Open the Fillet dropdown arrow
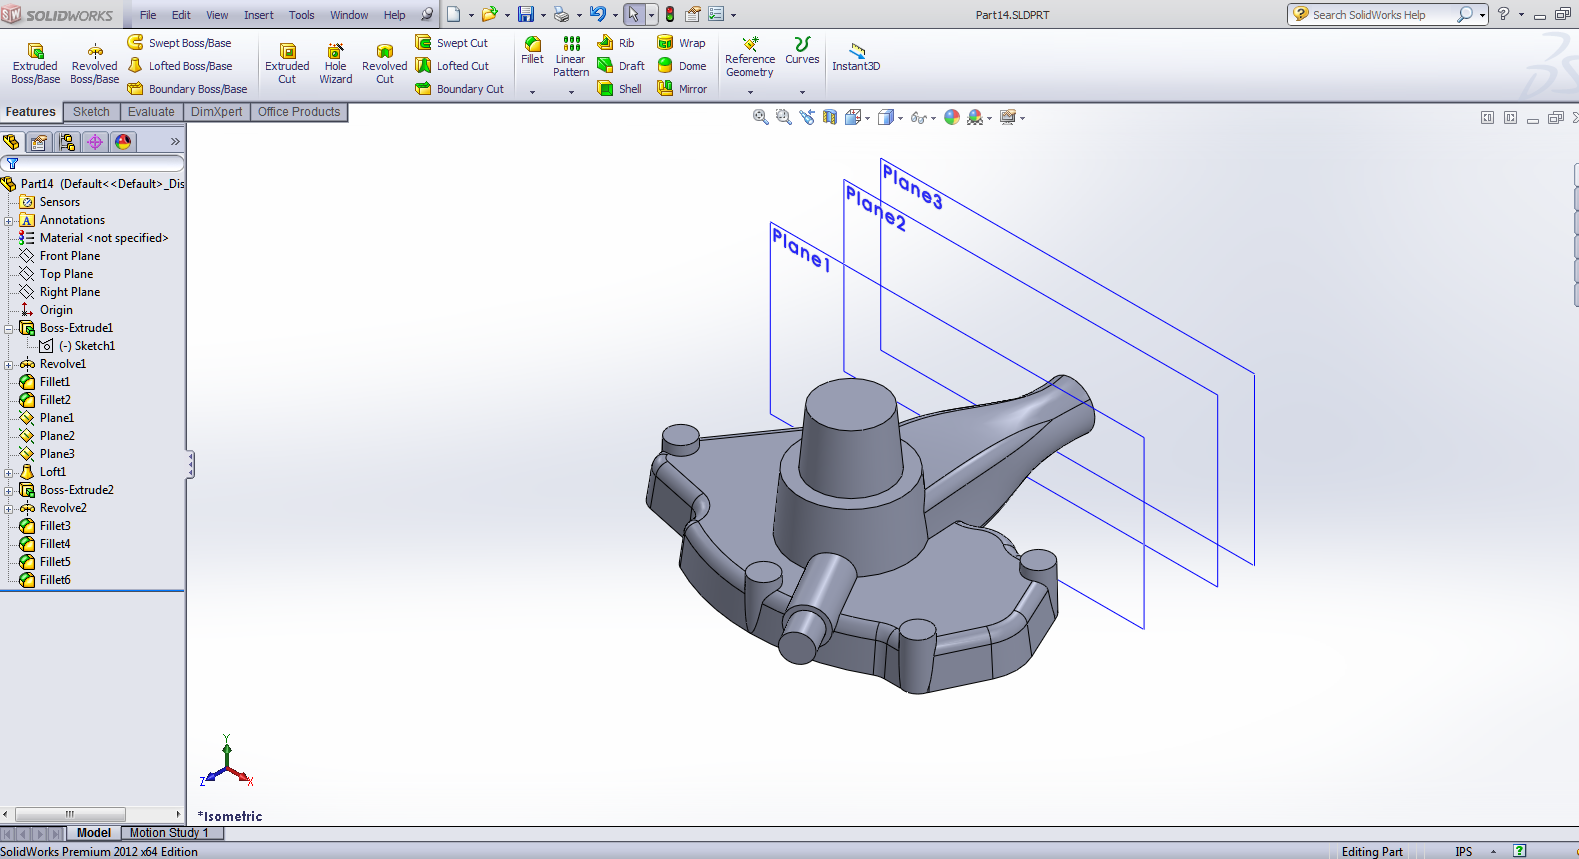 click(x=533, y=92)
